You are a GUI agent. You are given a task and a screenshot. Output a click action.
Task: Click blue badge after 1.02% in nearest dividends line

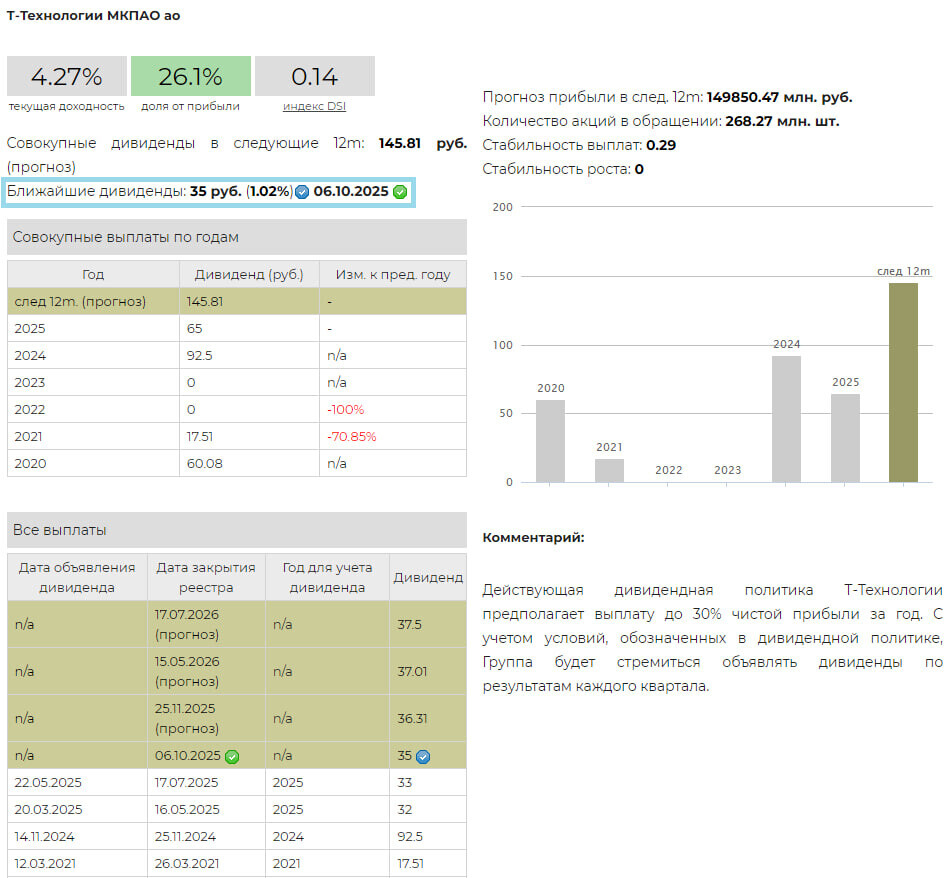(302, 192)
